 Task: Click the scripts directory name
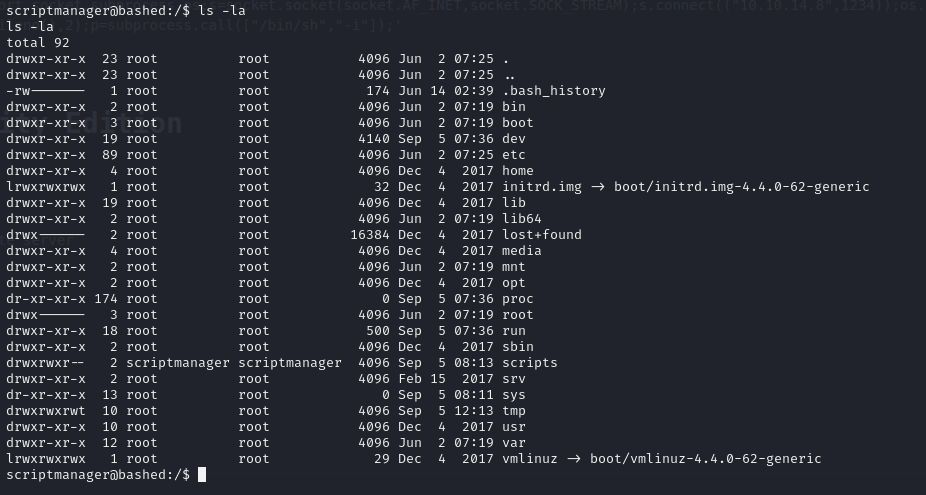pyautogui.click(x=529, y=363)
